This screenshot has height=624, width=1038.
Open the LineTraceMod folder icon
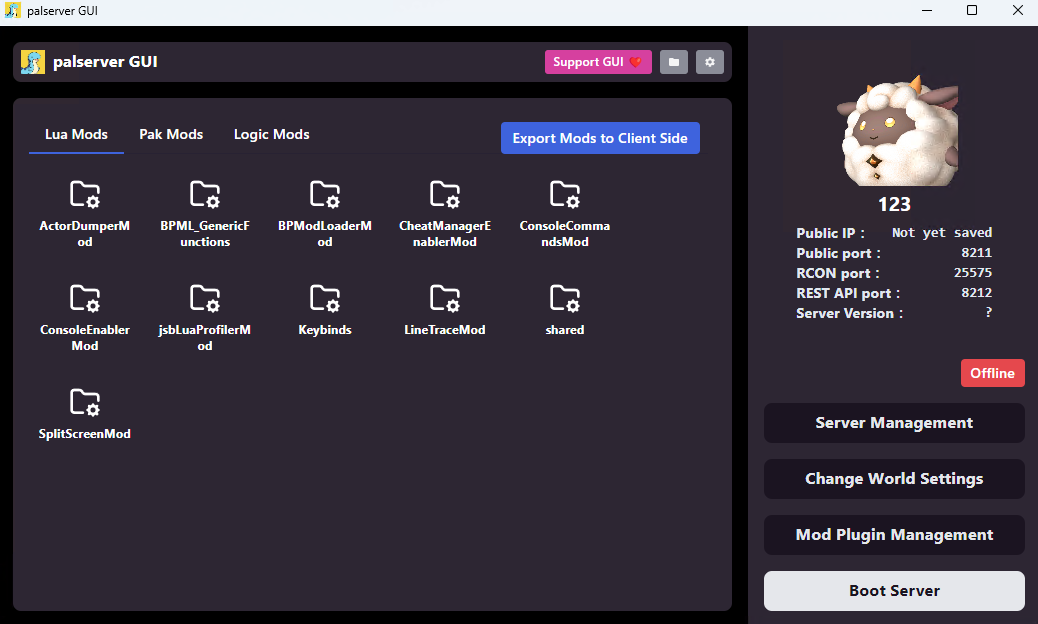[x=445, y=298]
